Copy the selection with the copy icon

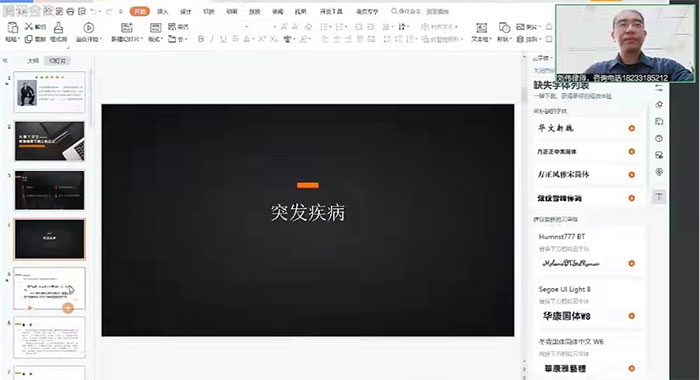pos(29,39)
